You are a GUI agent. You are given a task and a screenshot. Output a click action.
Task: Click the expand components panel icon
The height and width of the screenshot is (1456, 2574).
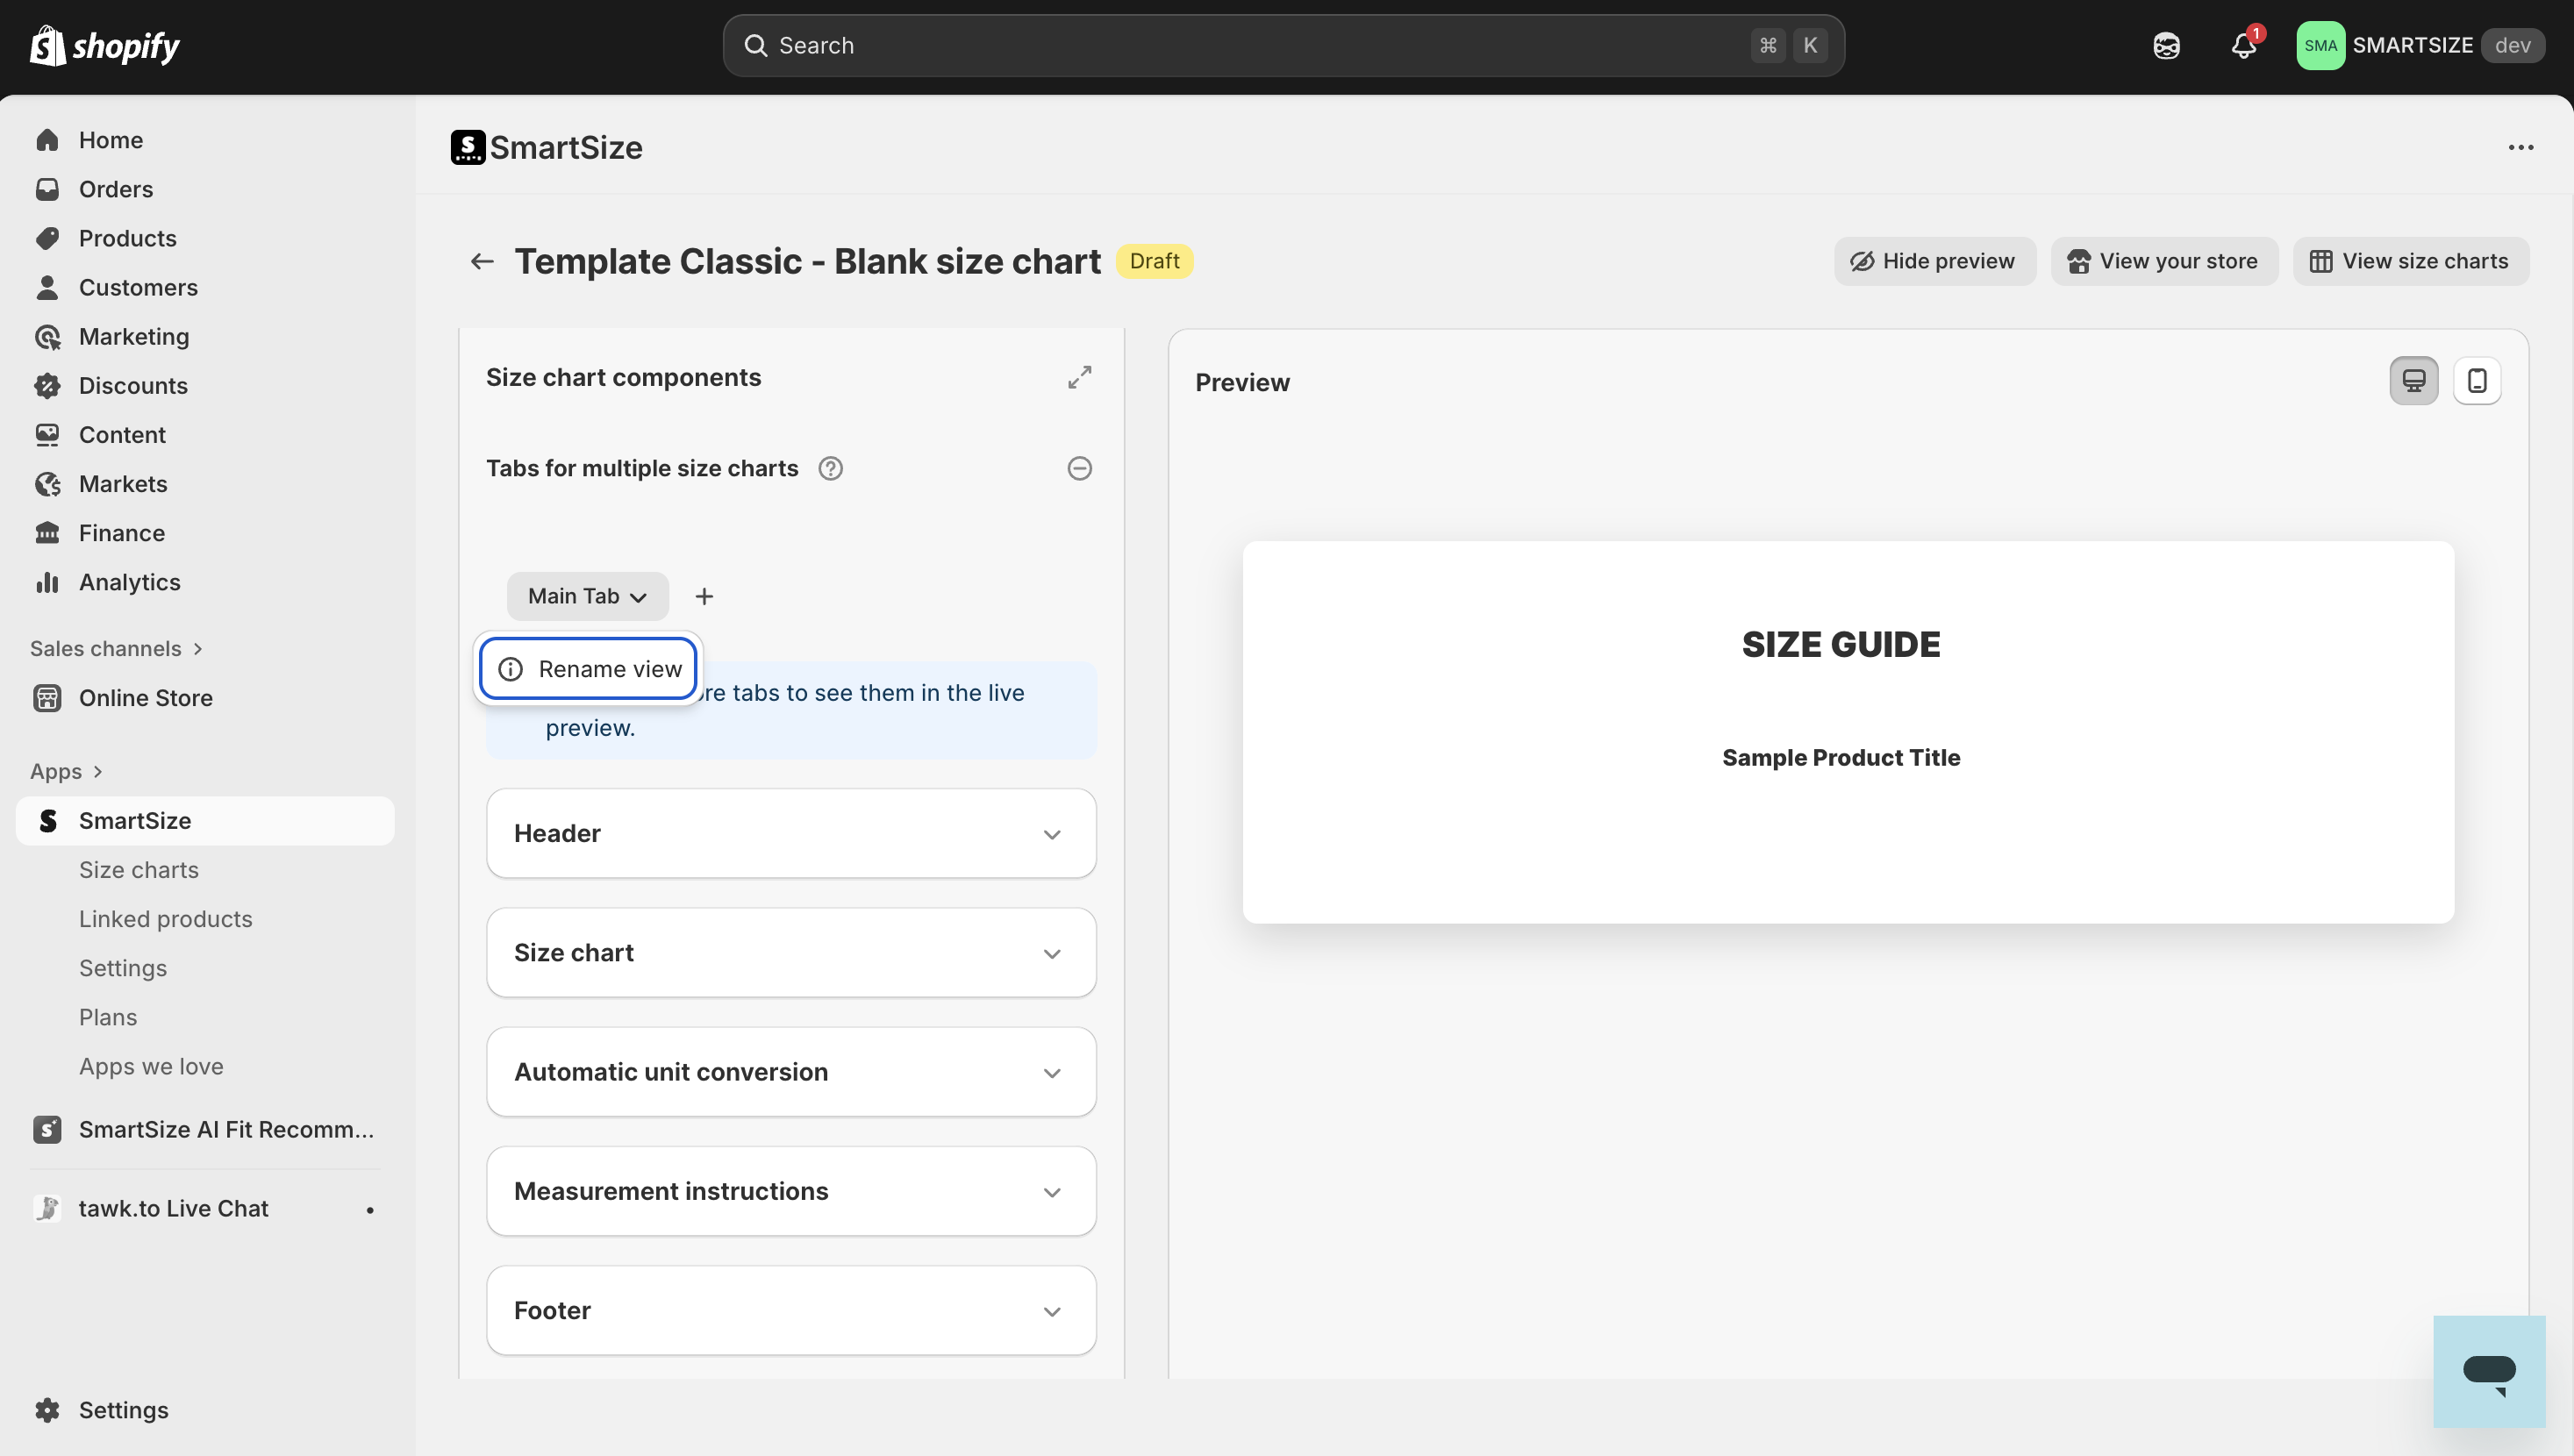(1079, 377)
